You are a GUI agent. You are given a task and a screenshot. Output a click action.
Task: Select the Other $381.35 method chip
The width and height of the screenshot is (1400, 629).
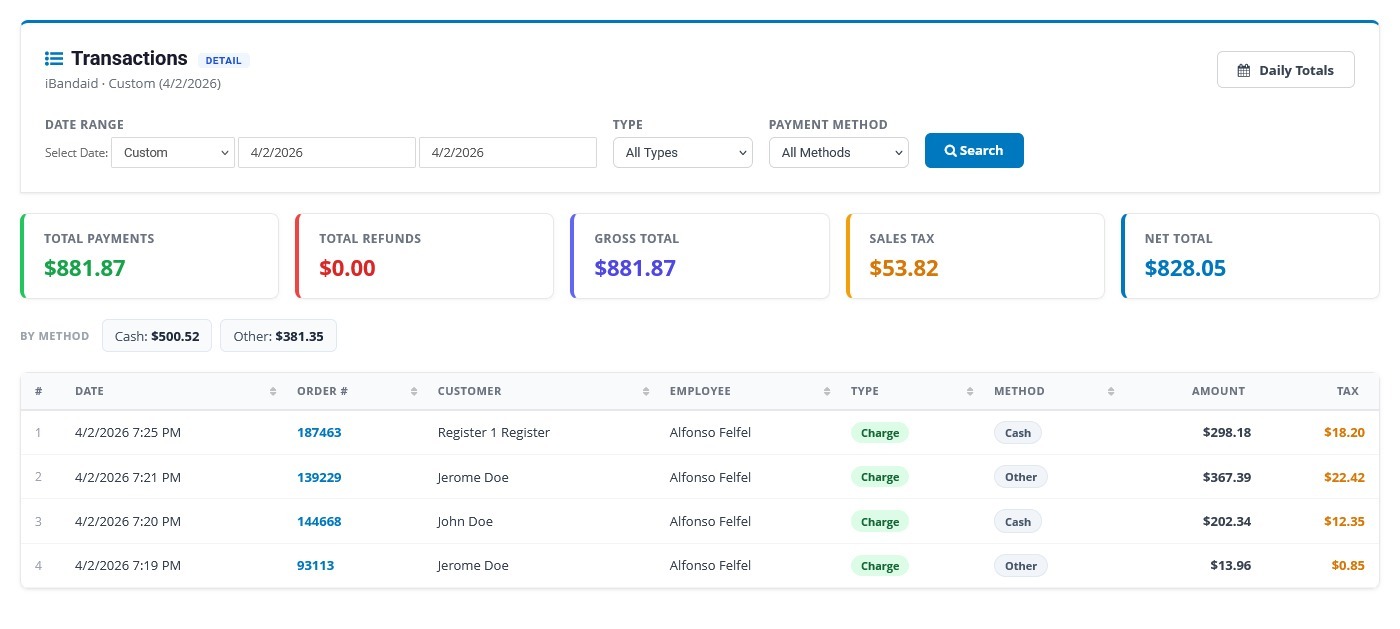click(278, 336)
